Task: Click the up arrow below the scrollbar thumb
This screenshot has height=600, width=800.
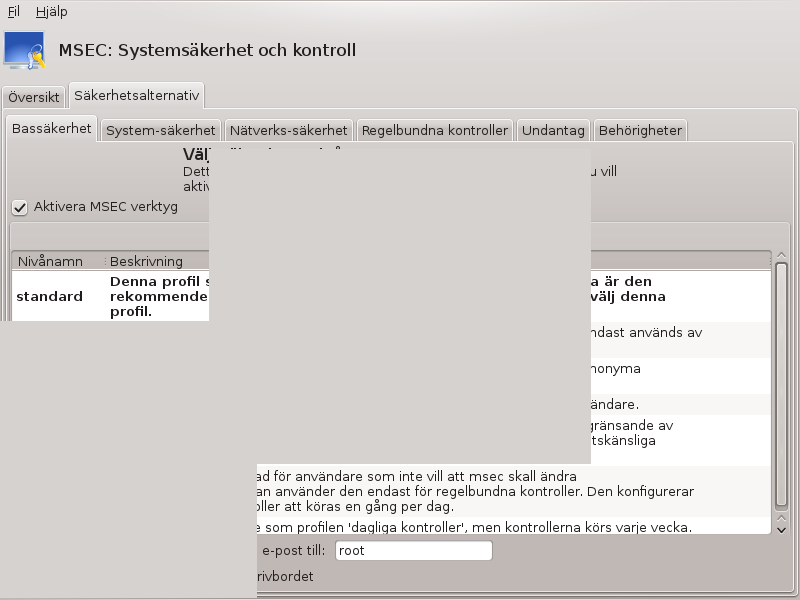Action: coord(781,518)
